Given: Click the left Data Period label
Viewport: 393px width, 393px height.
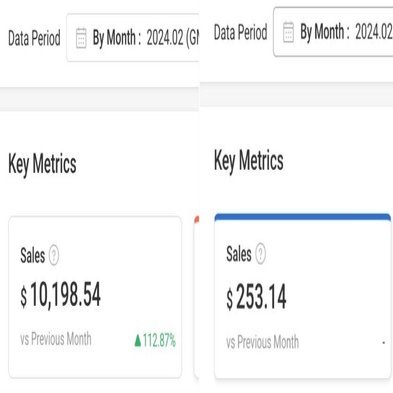Looking at the screenshot, I should 34,38.
